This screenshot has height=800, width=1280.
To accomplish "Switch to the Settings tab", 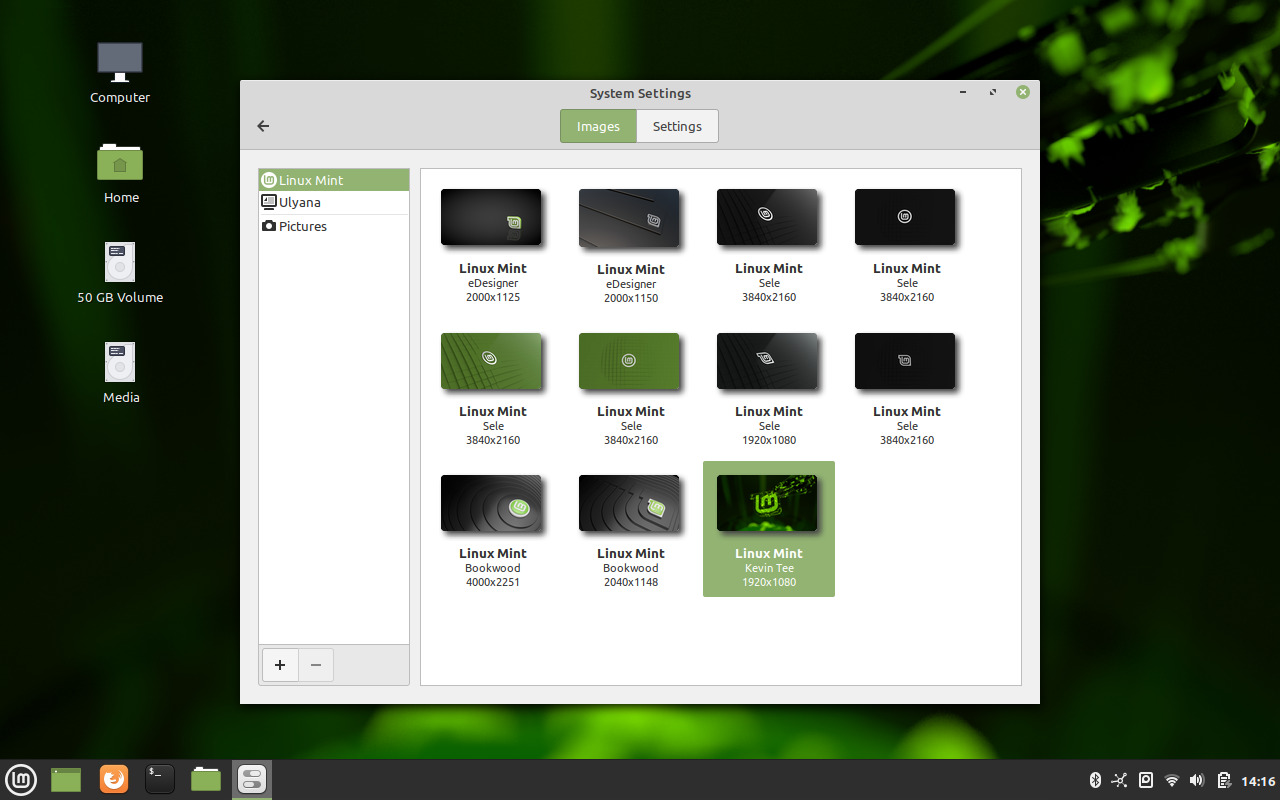I will (677, 126).
